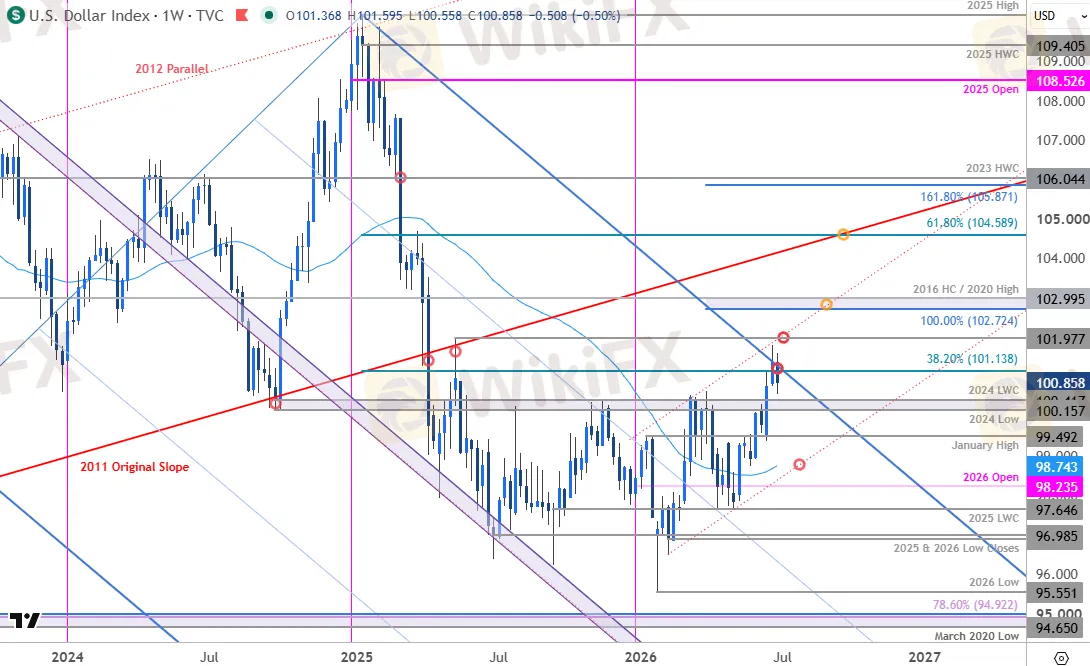Click the 2027 label on the time axis
This screenshot has height=666, width=1090.
click(x=925, y=657)
